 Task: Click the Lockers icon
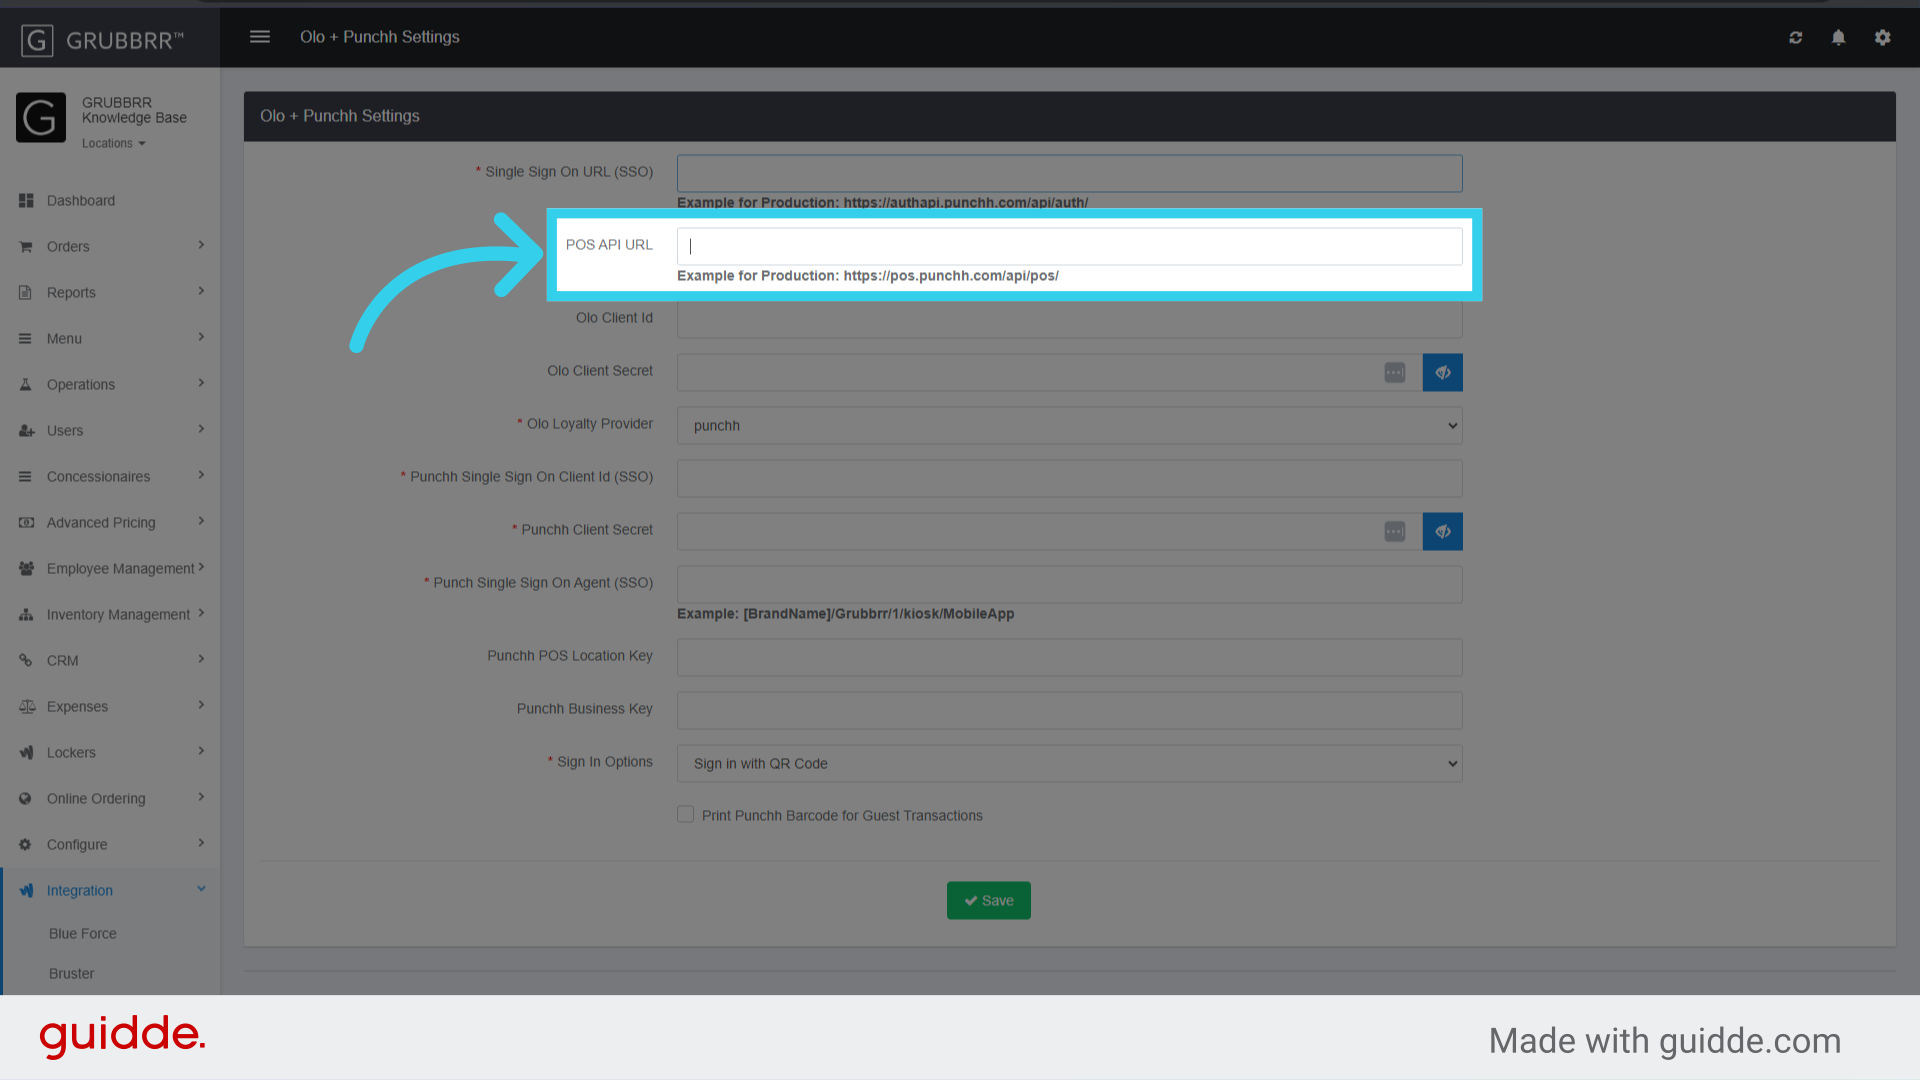[26, 753]
